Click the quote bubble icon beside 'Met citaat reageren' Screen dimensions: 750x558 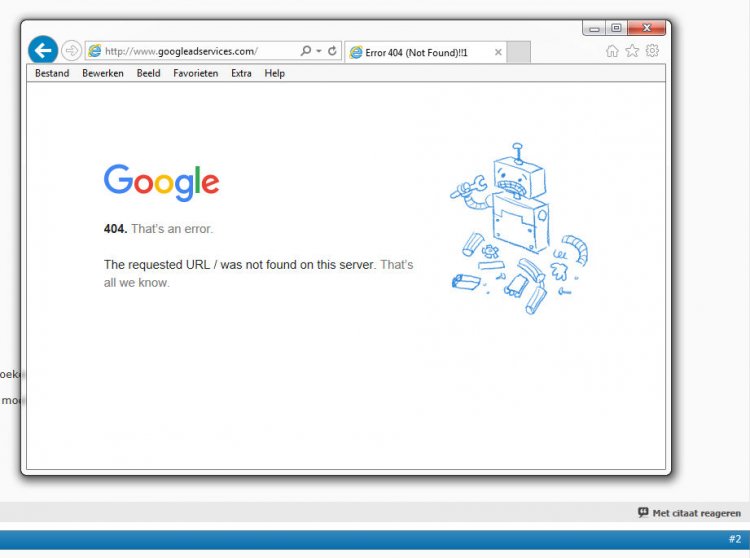click(643, 513)
